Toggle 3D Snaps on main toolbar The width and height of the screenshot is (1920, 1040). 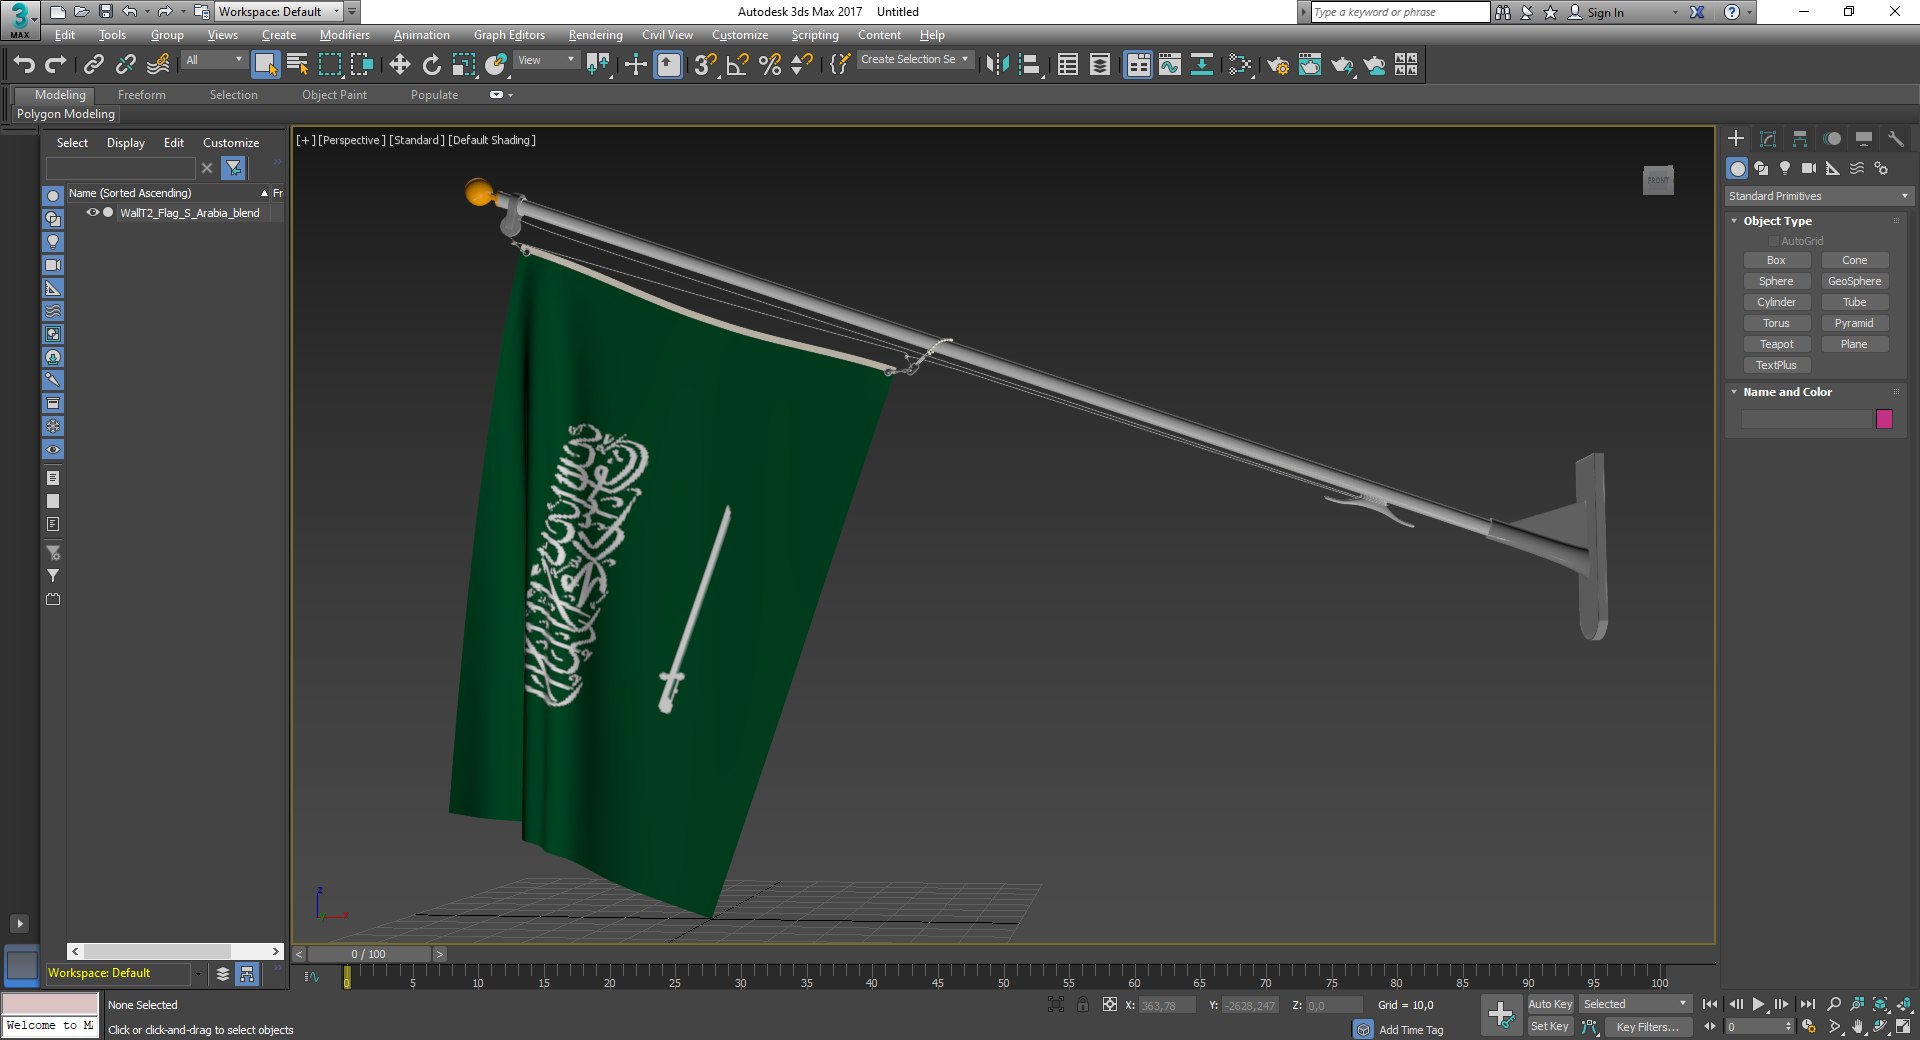pyautogui.click(x=705, y=65)
